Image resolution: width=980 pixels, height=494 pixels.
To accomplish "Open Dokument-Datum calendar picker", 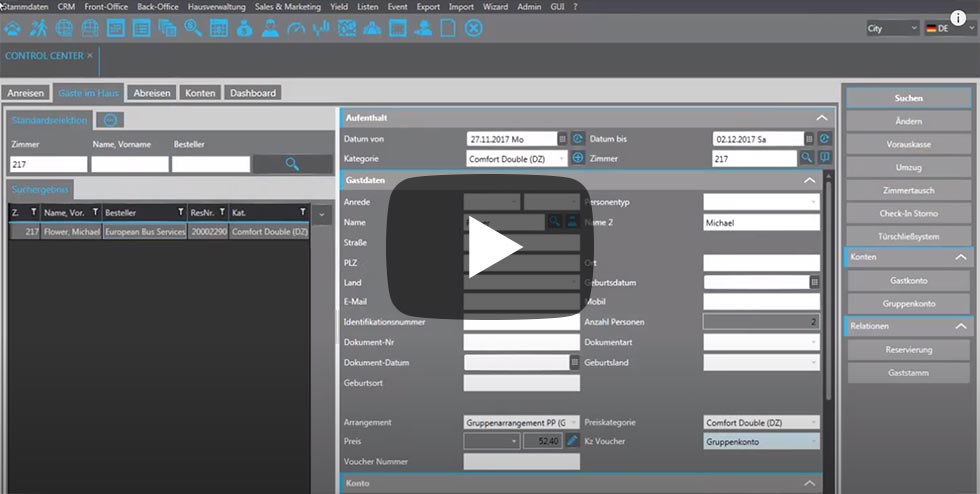I will point(574,362).
